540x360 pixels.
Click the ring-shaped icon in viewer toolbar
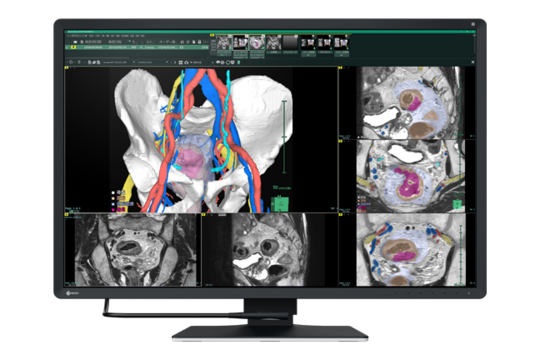[228, 62]
